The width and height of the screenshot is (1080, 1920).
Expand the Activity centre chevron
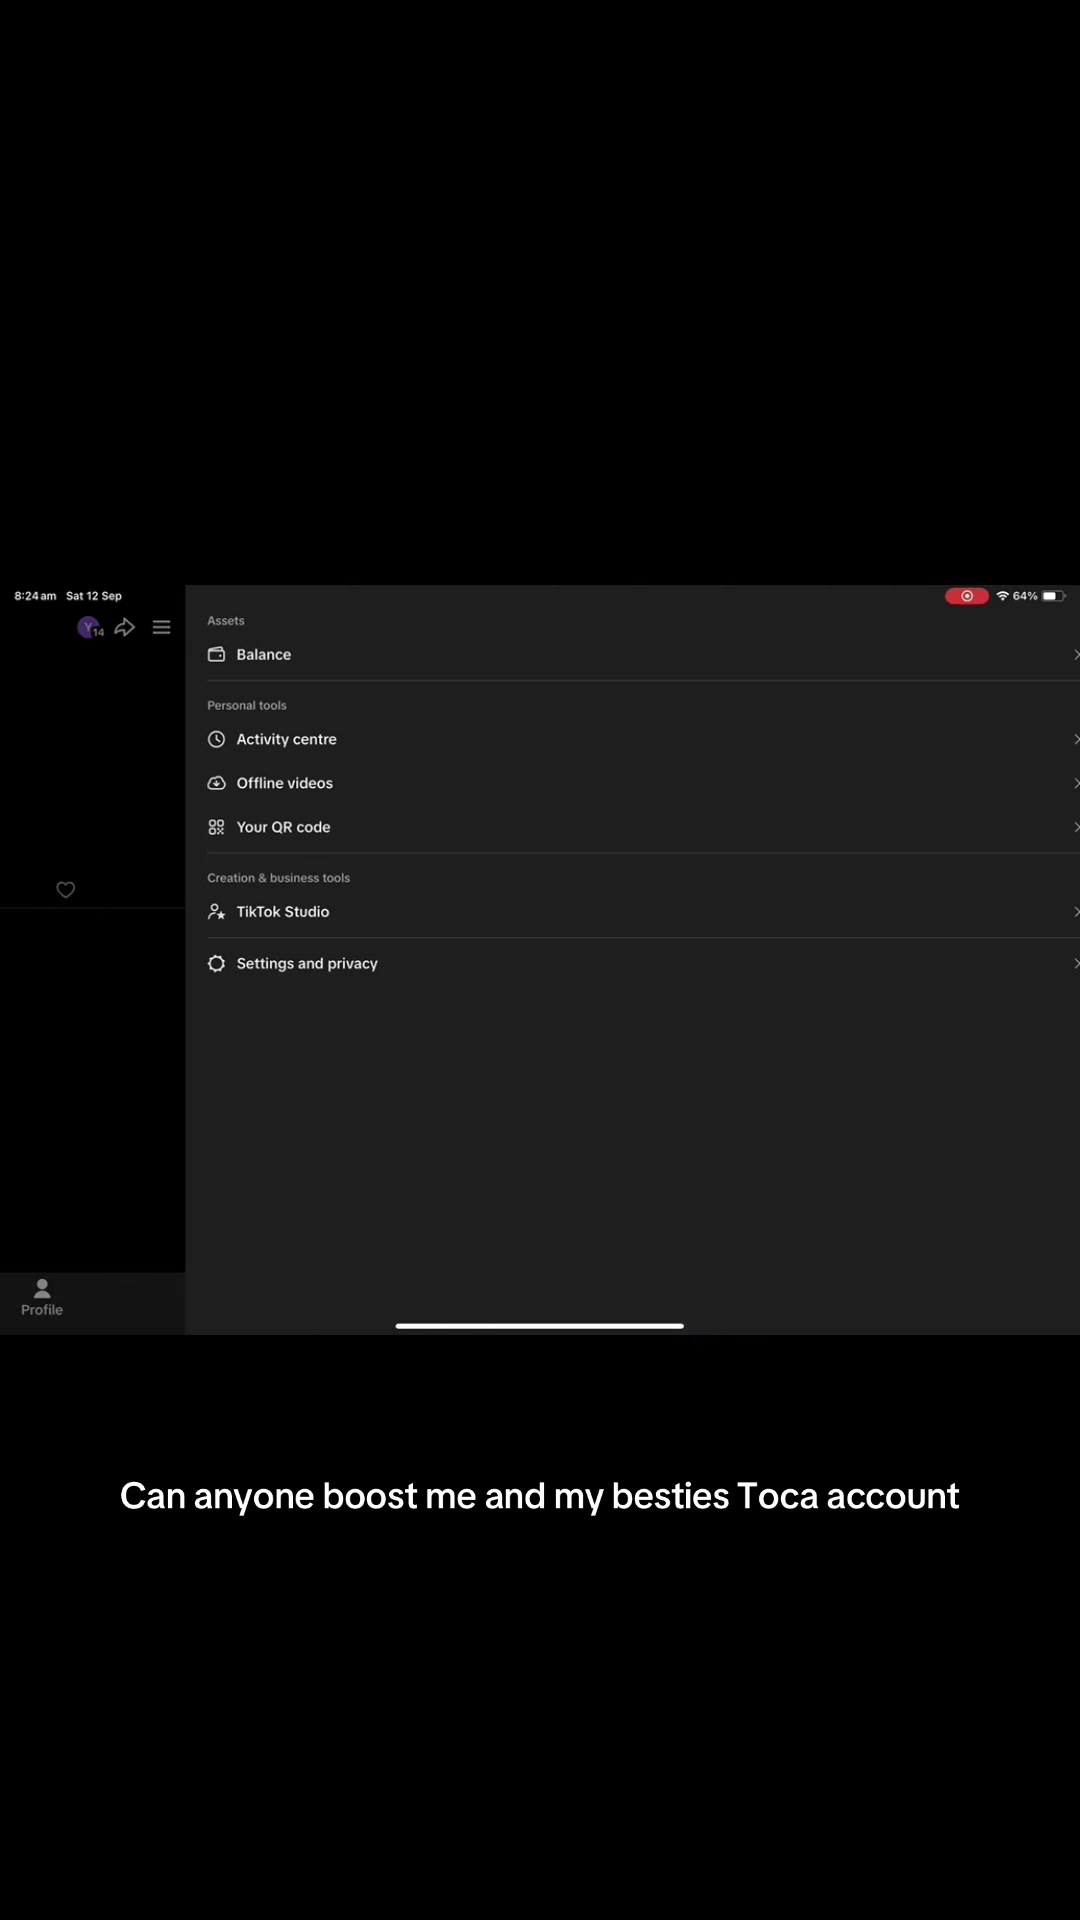coord(1075,739)
